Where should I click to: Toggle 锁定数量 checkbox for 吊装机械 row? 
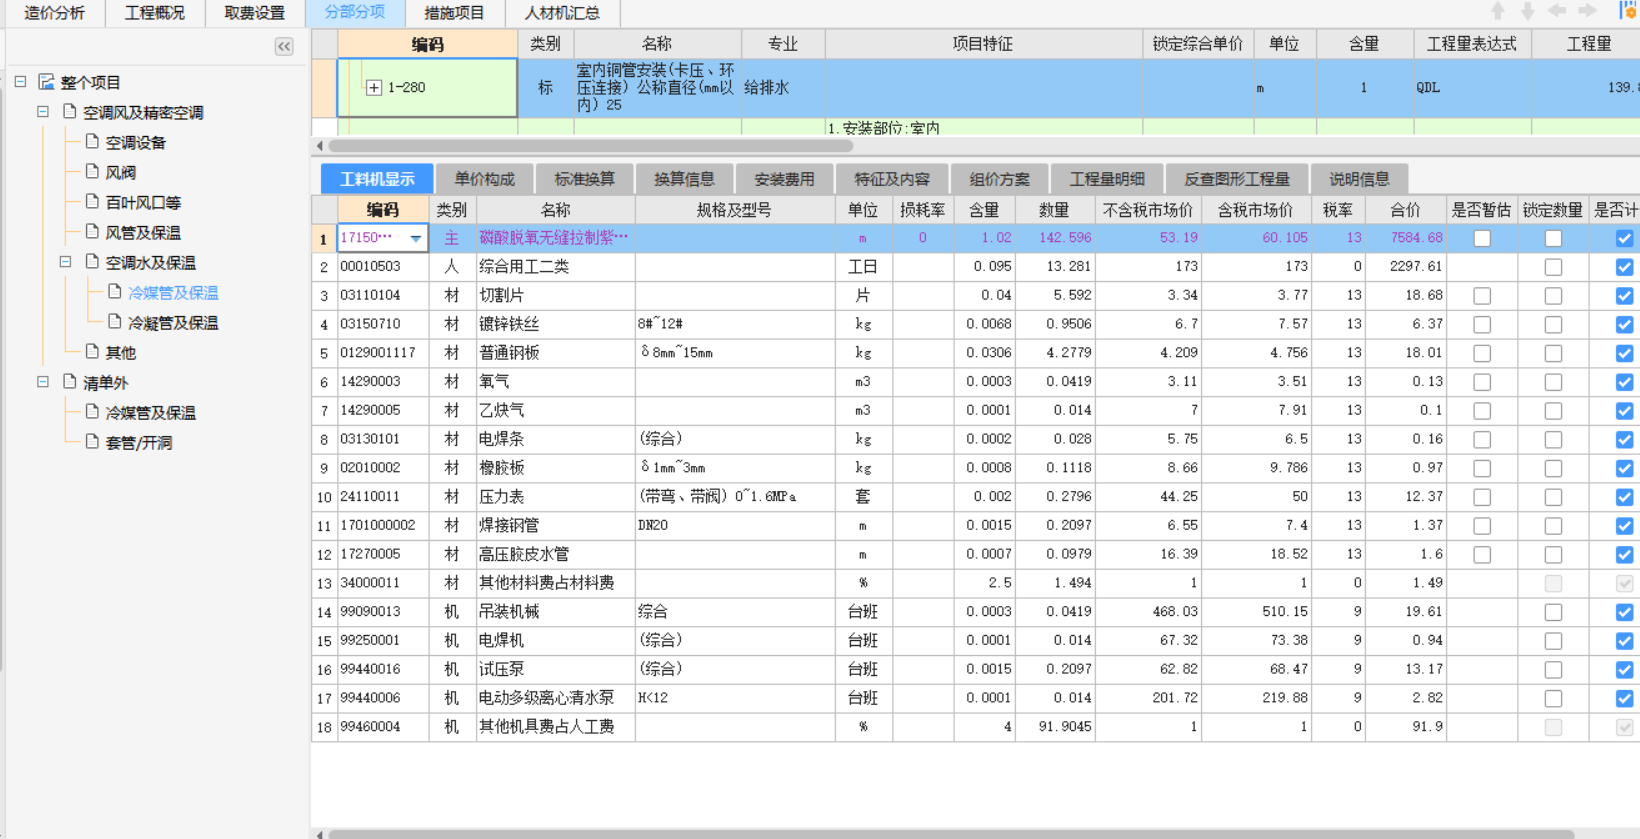pos(1553,612)
